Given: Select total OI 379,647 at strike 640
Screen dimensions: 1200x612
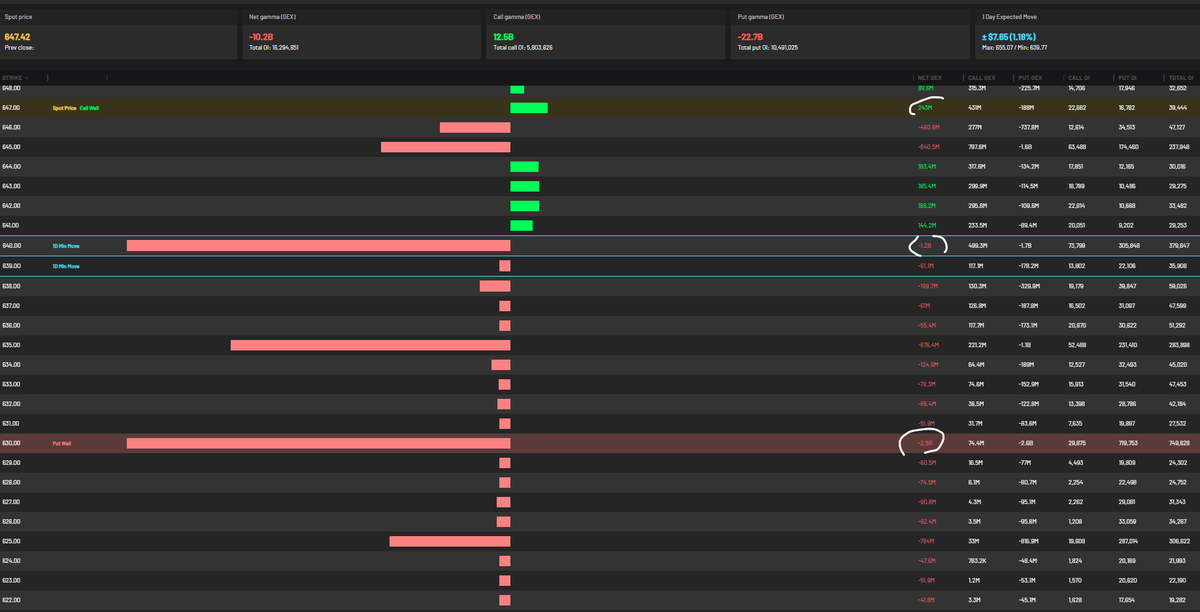Looking at the screenshot, I should [x=1177, y=245].
